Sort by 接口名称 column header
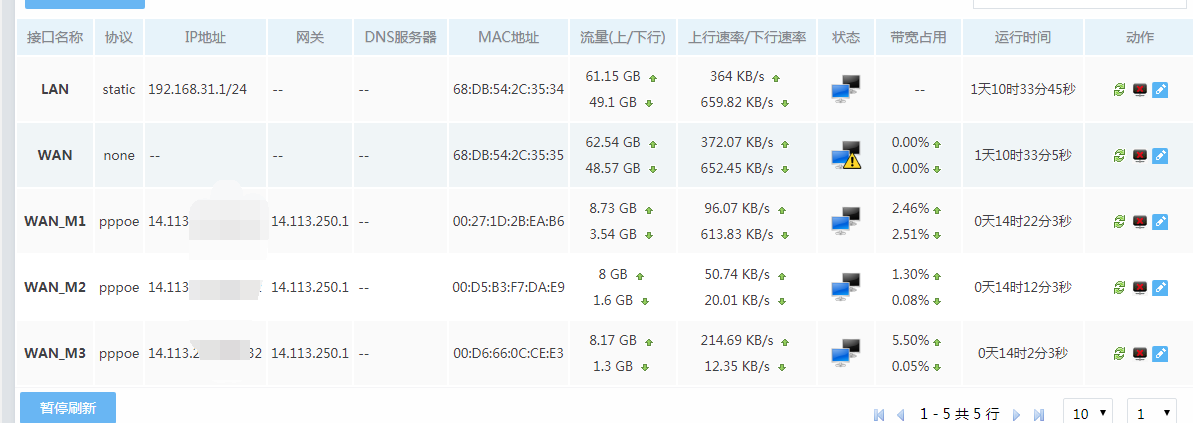 55,37
